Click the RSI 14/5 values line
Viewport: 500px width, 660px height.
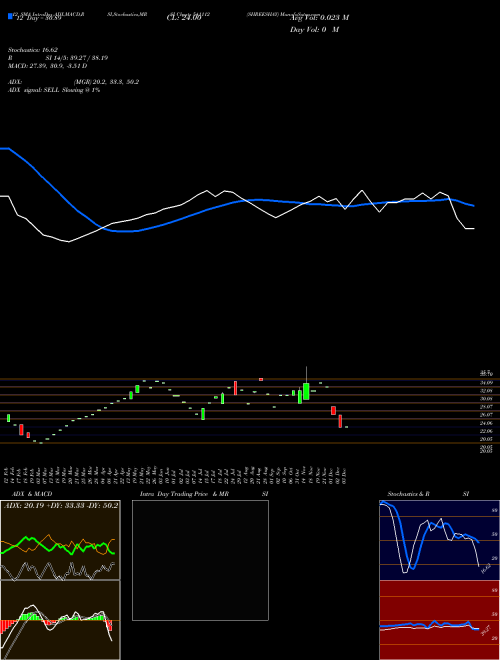point(58,58)
